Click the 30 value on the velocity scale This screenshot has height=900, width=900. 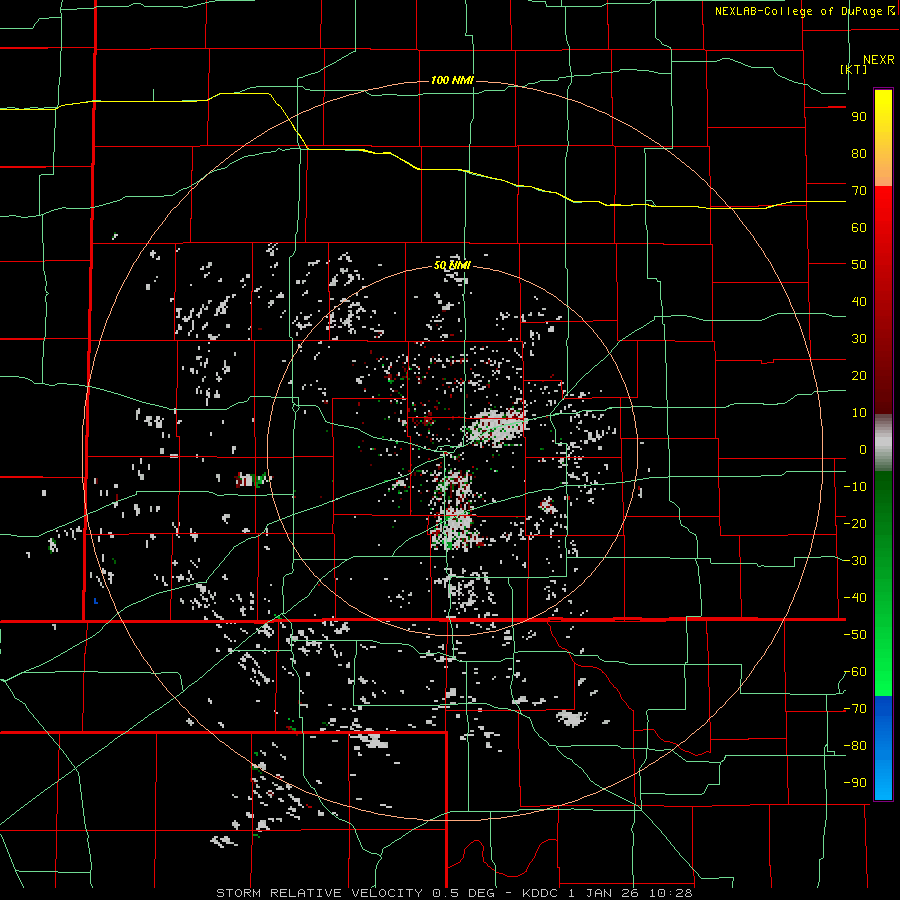859,339
